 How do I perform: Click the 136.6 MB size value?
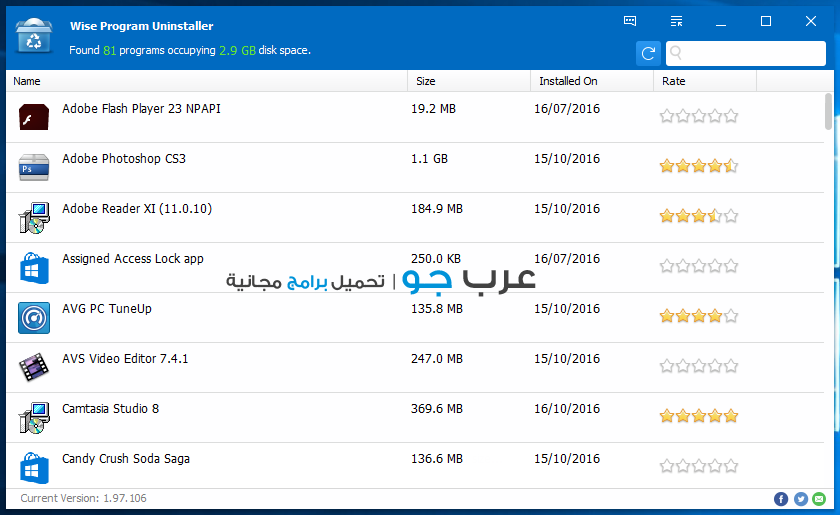coord(437,459)
